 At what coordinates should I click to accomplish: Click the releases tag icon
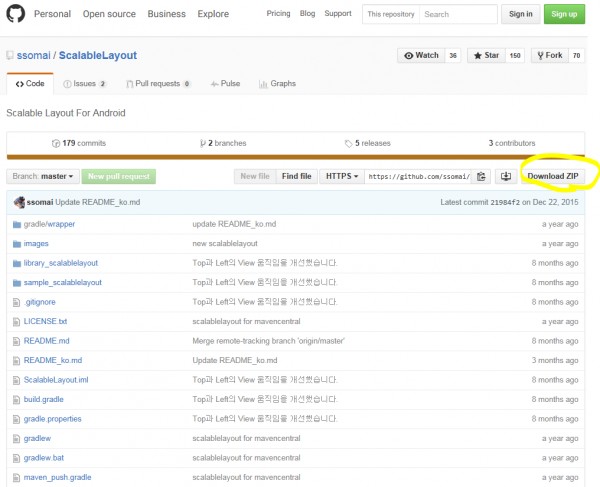tap(348, 143)
